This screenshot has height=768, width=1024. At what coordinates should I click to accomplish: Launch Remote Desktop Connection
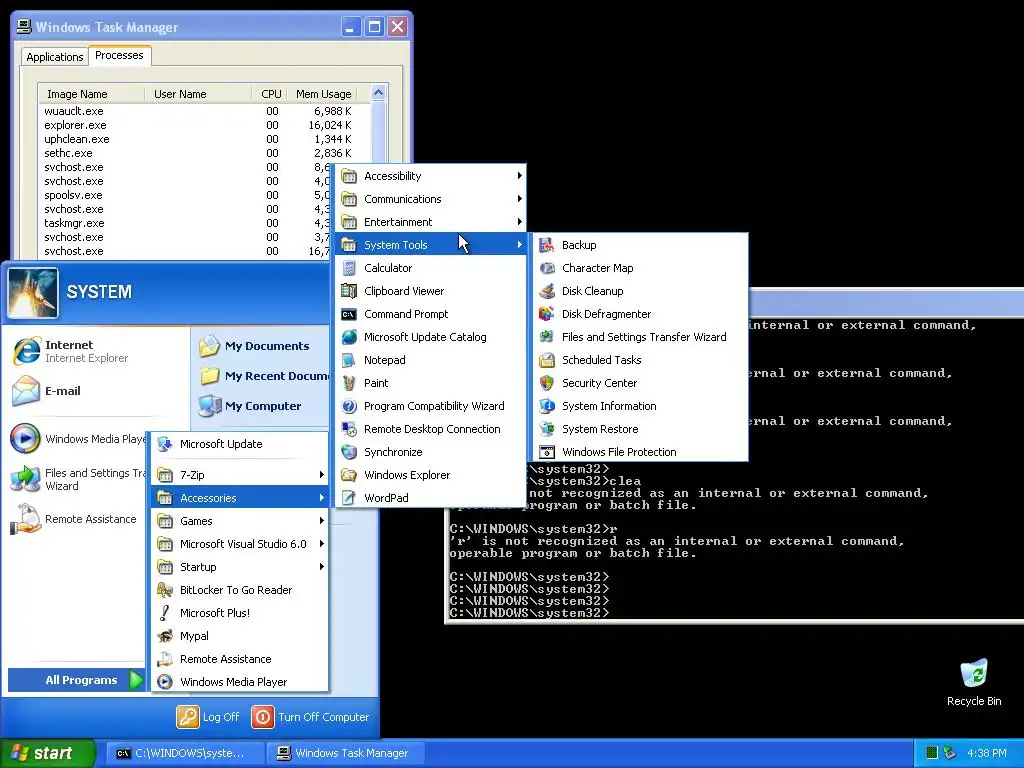pos(431,428)
